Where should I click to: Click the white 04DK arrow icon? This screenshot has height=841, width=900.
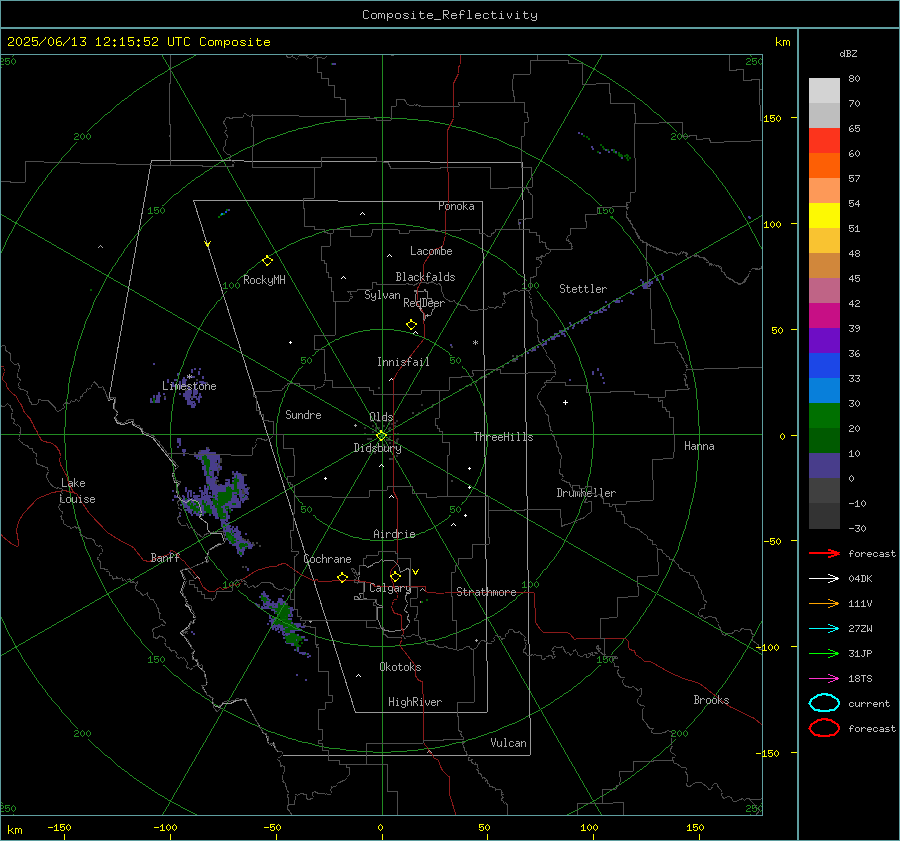click(824, 578)
